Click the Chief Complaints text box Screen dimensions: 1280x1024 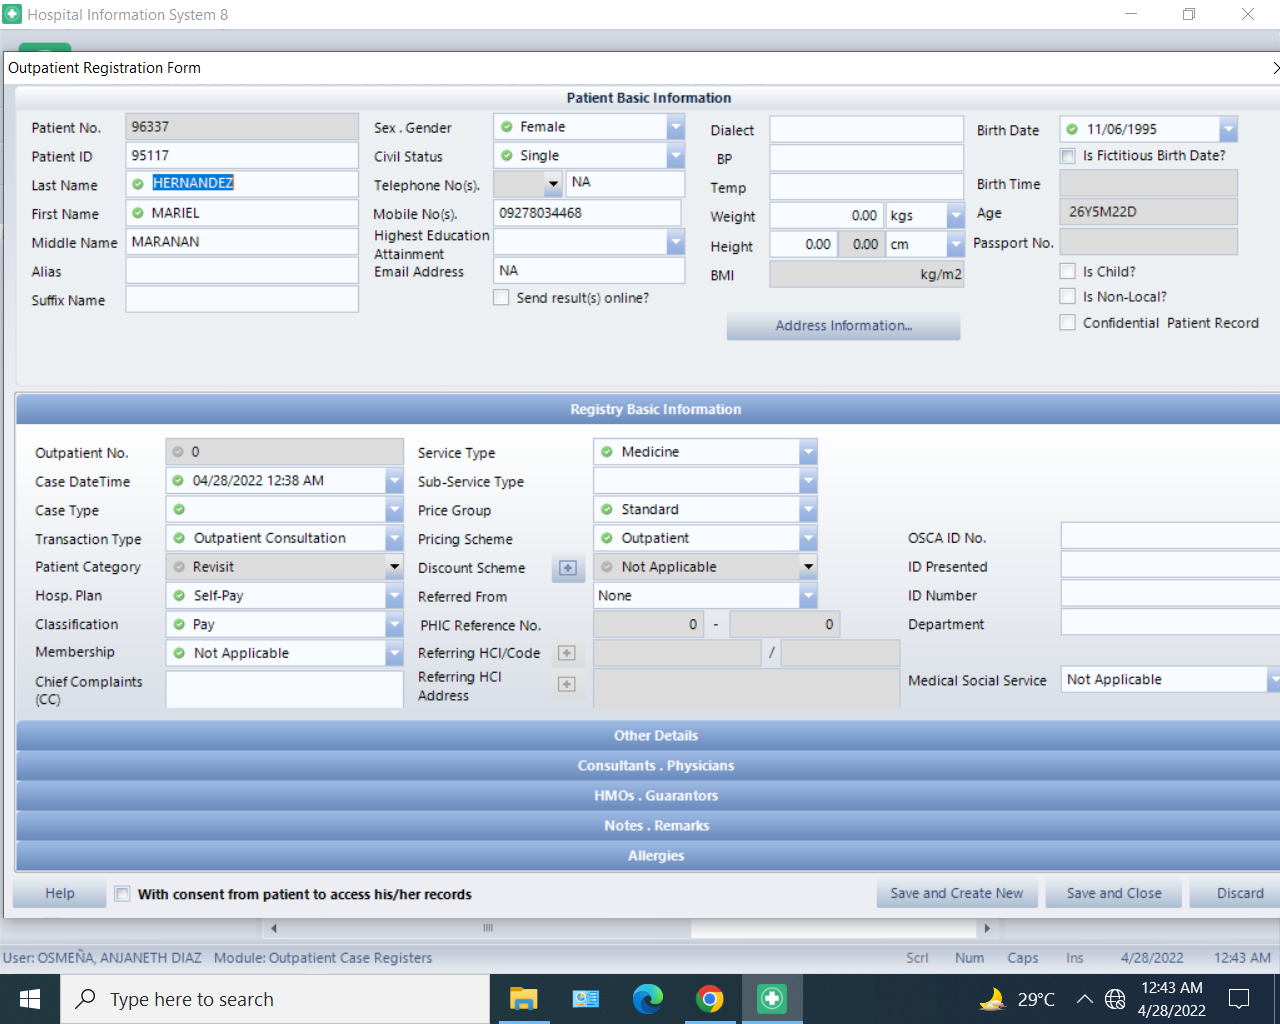pyautogui.click(x=285, y=689)
